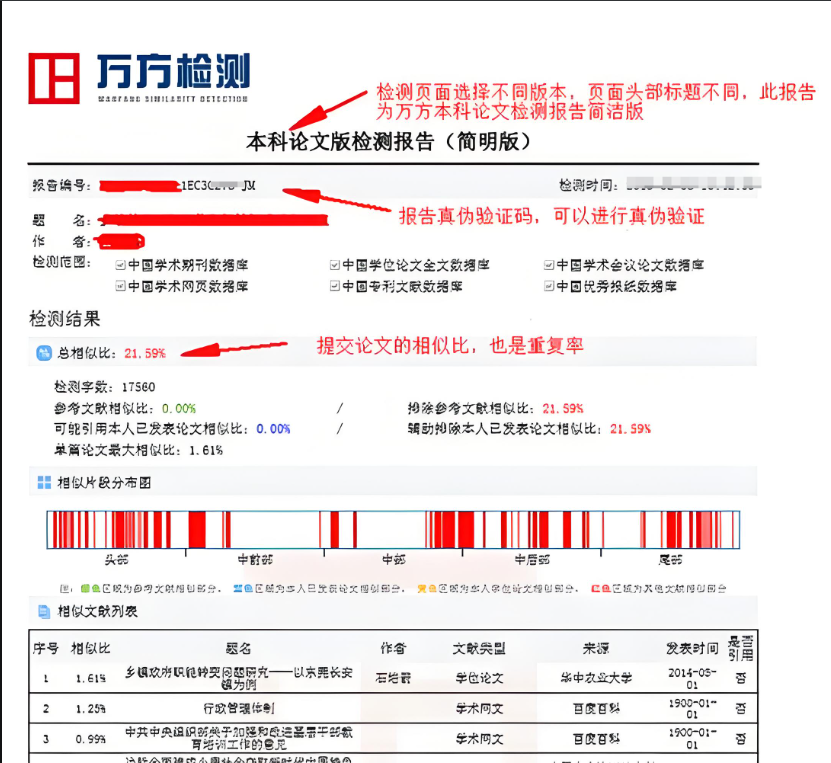Click the 作者 column header

[x=393, y=648]
